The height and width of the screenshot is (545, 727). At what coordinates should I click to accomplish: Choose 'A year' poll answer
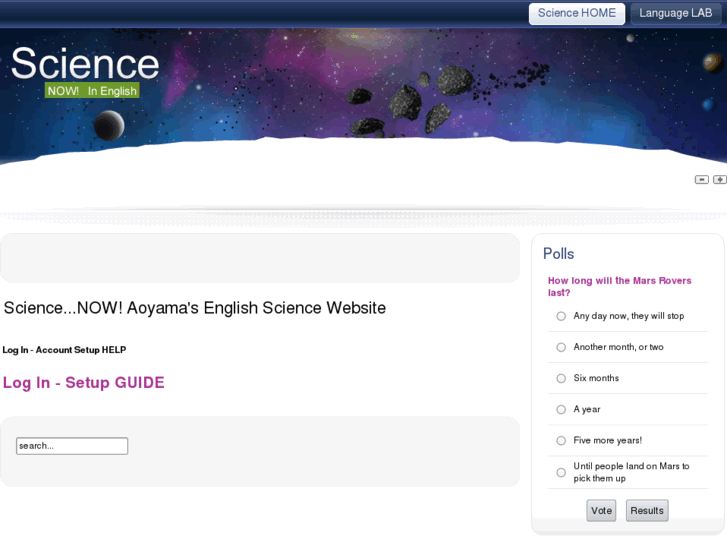[561, 409]
